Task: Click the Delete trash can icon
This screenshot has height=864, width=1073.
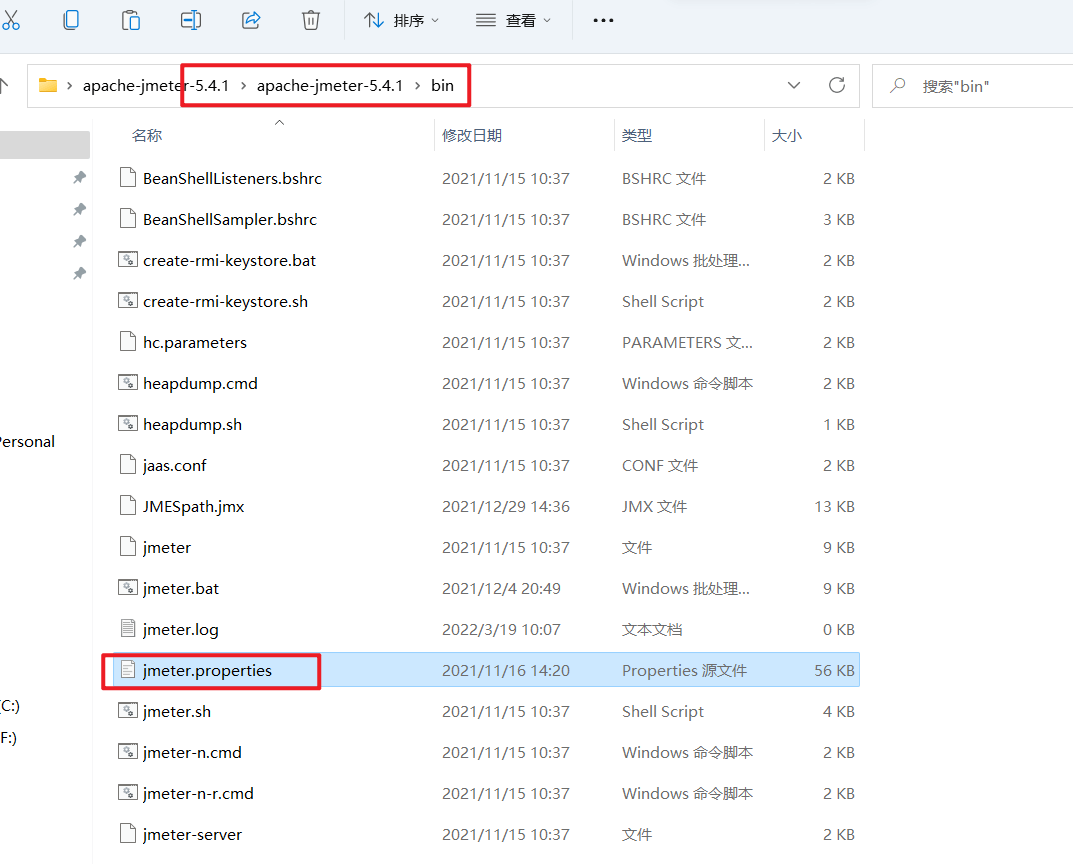Action: click(311, 20)
